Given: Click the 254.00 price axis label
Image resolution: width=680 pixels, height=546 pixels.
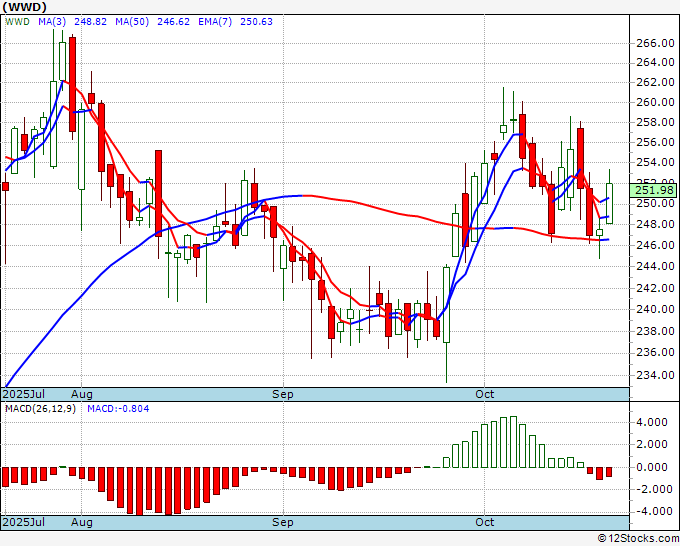Looking at the screenshot, I should click(655, 163).
